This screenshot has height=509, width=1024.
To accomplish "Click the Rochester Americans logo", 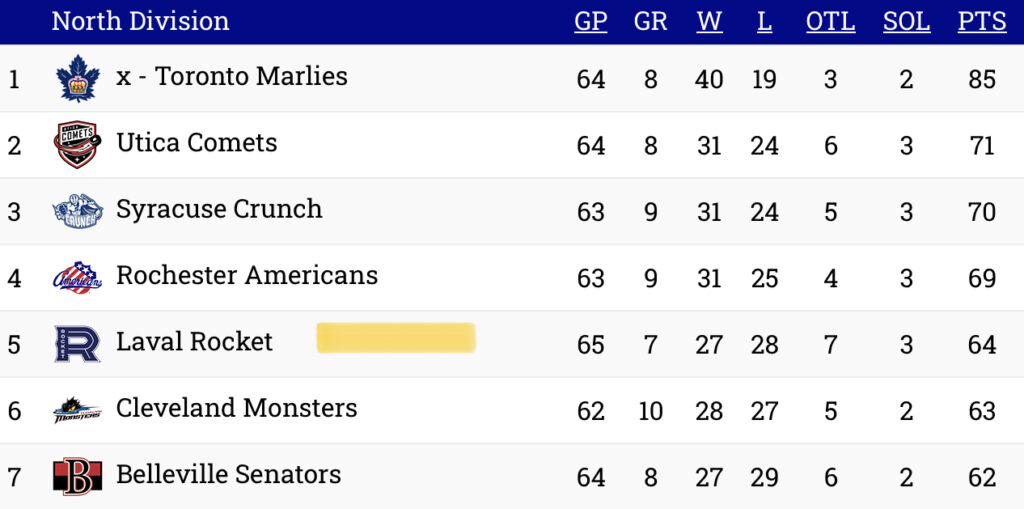I will pyautogui.click(x=78, y=278).
